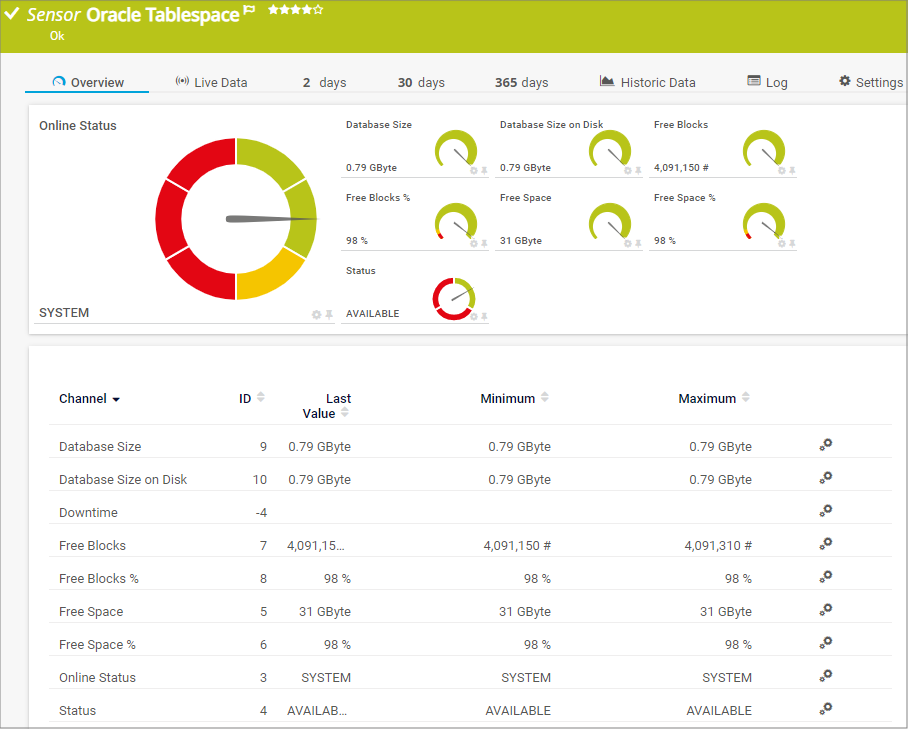Sort table by Channel column arrow
The image size is (908, 729).
tap(116, 400)
